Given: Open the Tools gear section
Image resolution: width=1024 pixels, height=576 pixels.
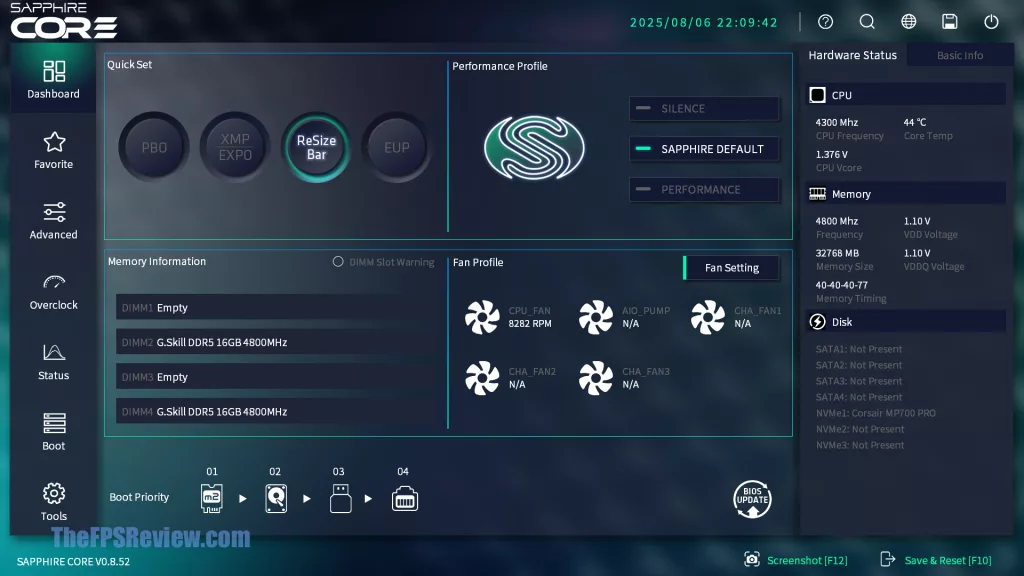Looking at the screenshot, I should coord(54,502).
